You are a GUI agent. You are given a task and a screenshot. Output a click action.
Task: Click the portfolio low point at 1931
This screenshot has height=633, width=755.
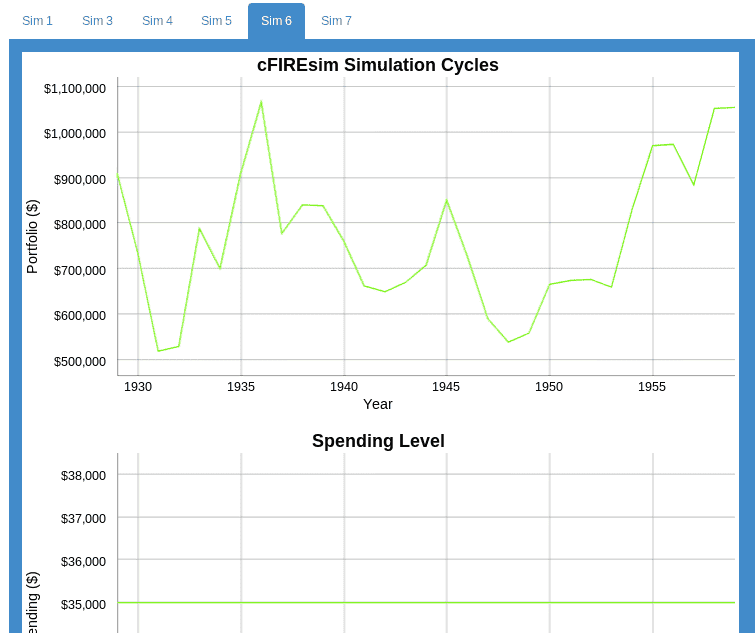pyautogui.click(x=158, y=351)
